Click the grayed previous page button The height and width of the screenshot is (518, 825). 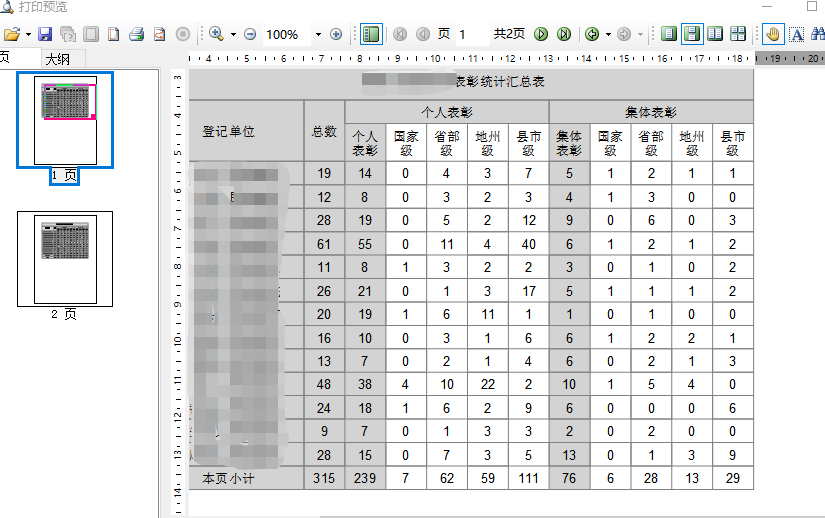[x=423, y=35]
